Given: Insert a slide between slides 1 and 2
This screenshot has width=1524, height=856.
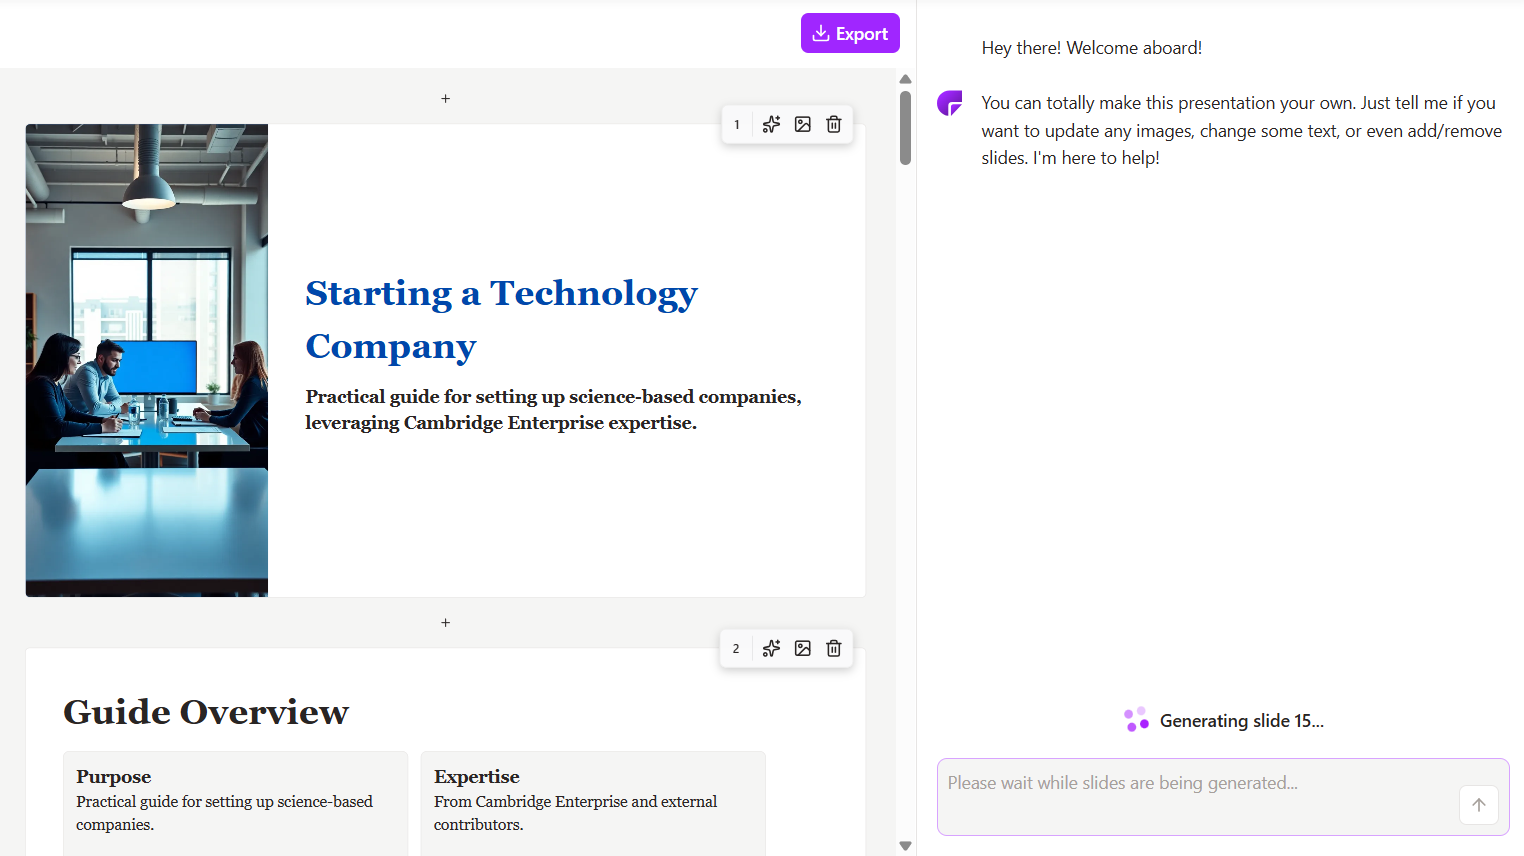Looking at the screenshot, I should (446, 623).
